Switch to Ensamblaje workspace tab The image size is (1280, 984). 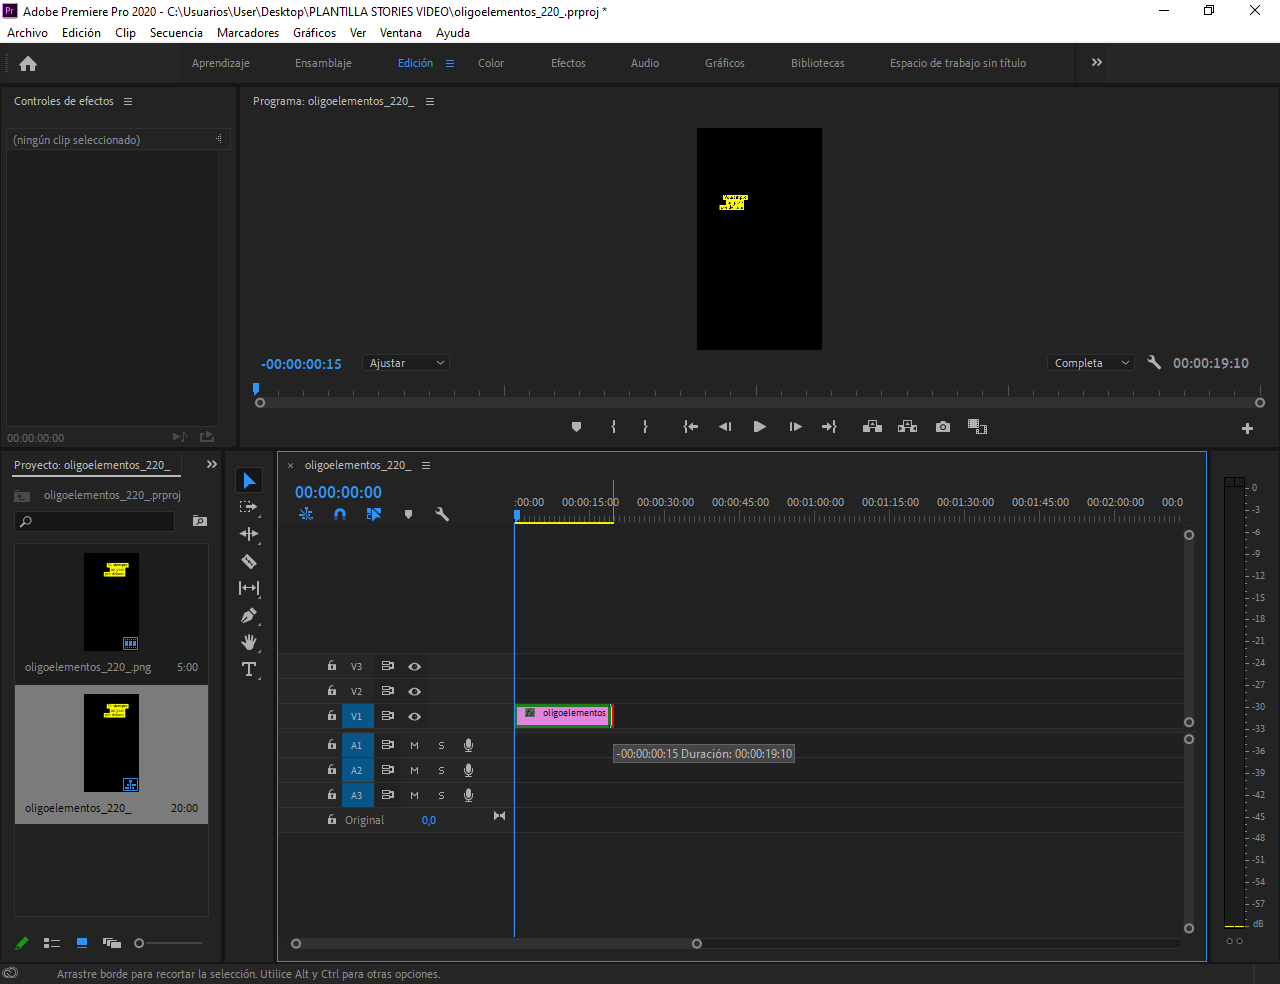coord(323,63)
